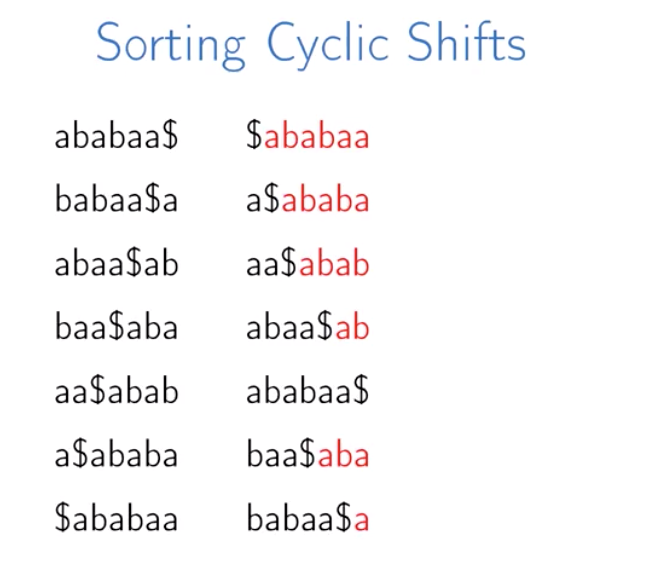Click the "Sorting Cyclic Shifts" slide title

coord(310,44)
